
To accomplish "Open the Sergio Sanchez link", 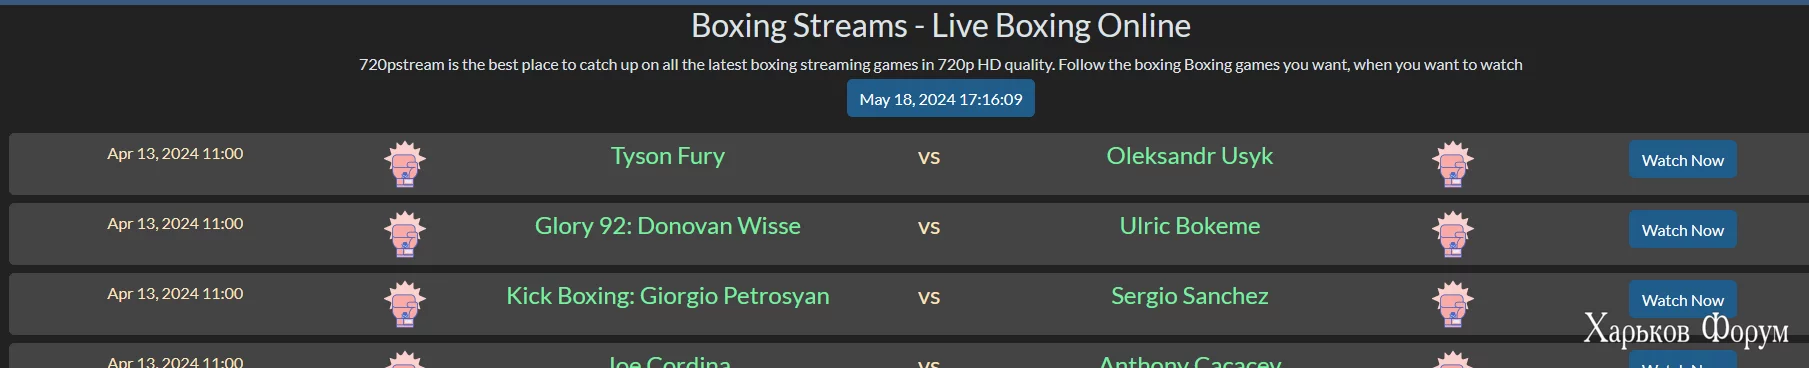I will click(1190, 296).
